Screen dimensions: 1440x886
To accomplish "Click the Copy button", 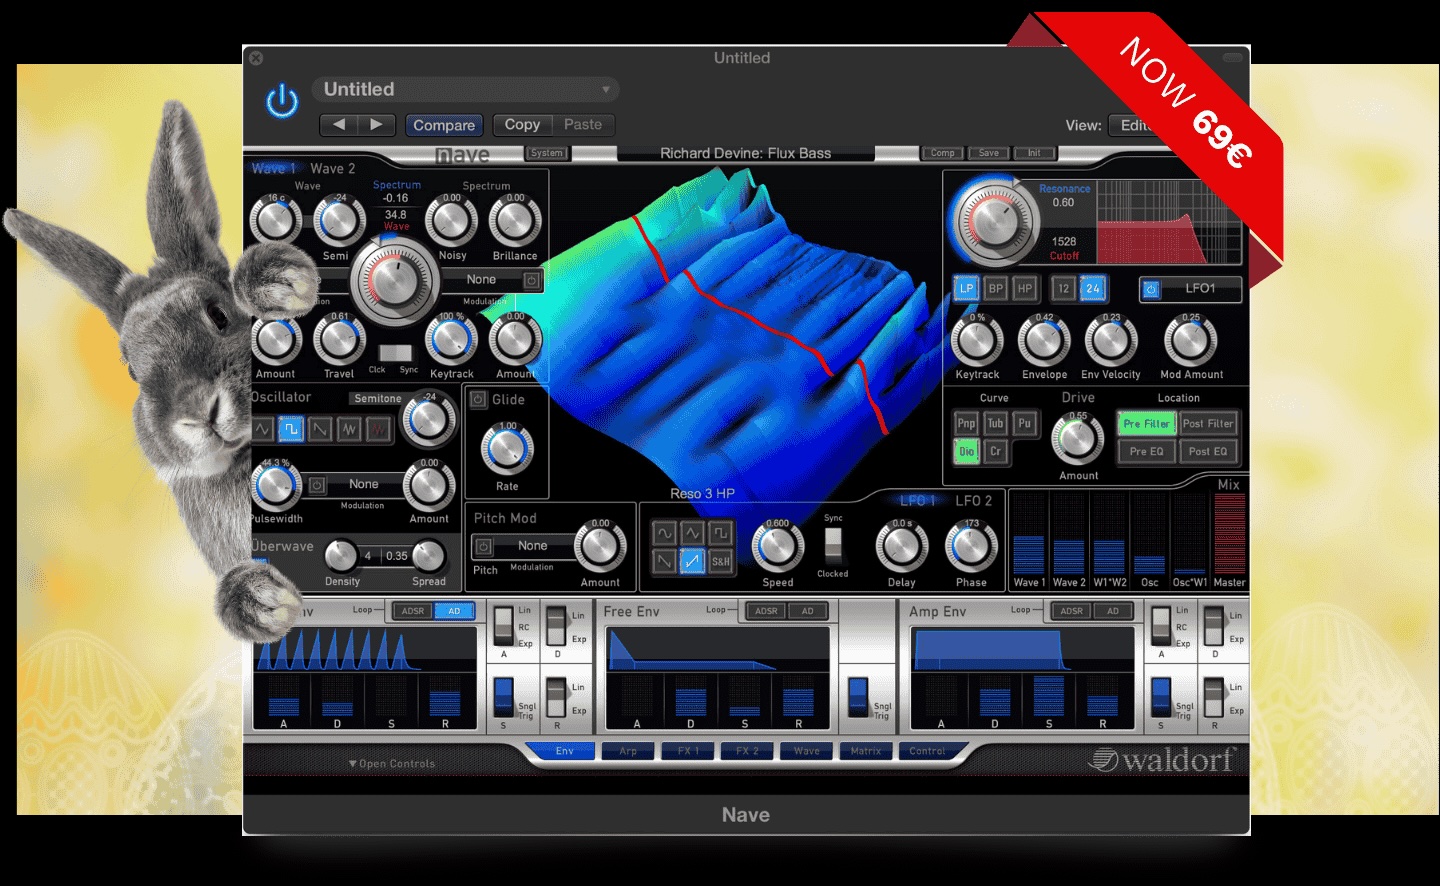I will point(522,125).
